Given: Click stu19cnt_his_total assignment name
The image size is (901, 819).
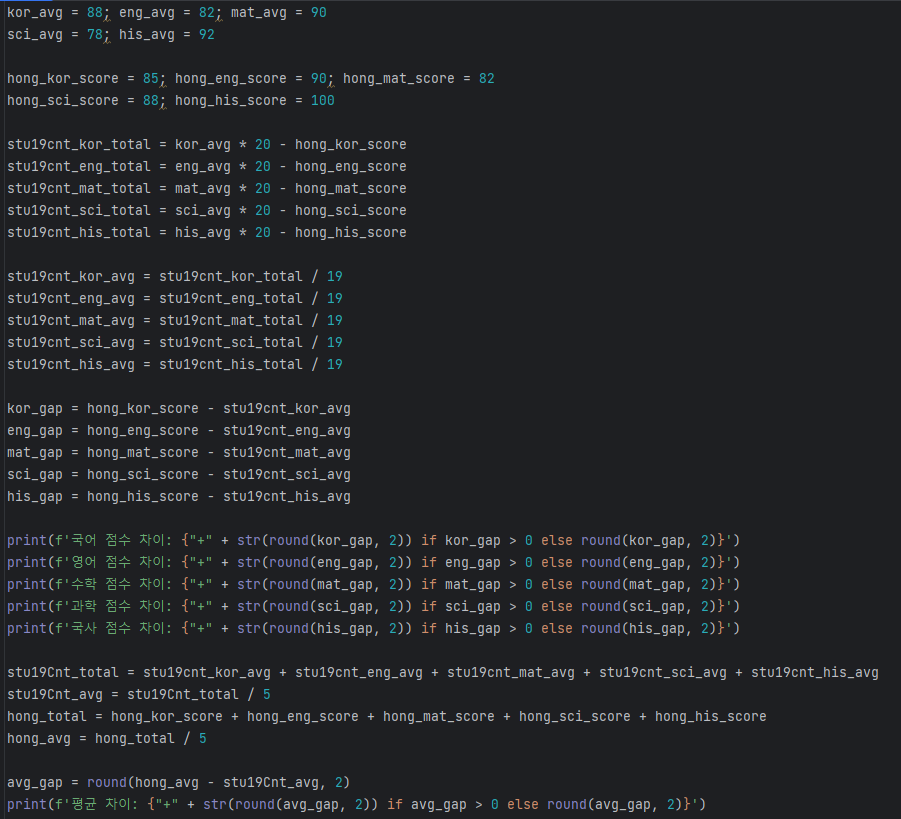Looking at the screenshot, I should tap(79, 233).
